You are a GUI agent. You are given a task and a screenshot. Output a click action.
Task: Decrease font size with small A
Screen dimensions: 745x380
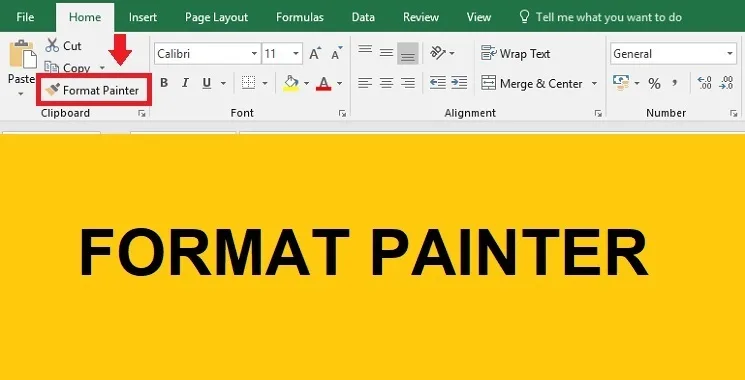(337, 54)
